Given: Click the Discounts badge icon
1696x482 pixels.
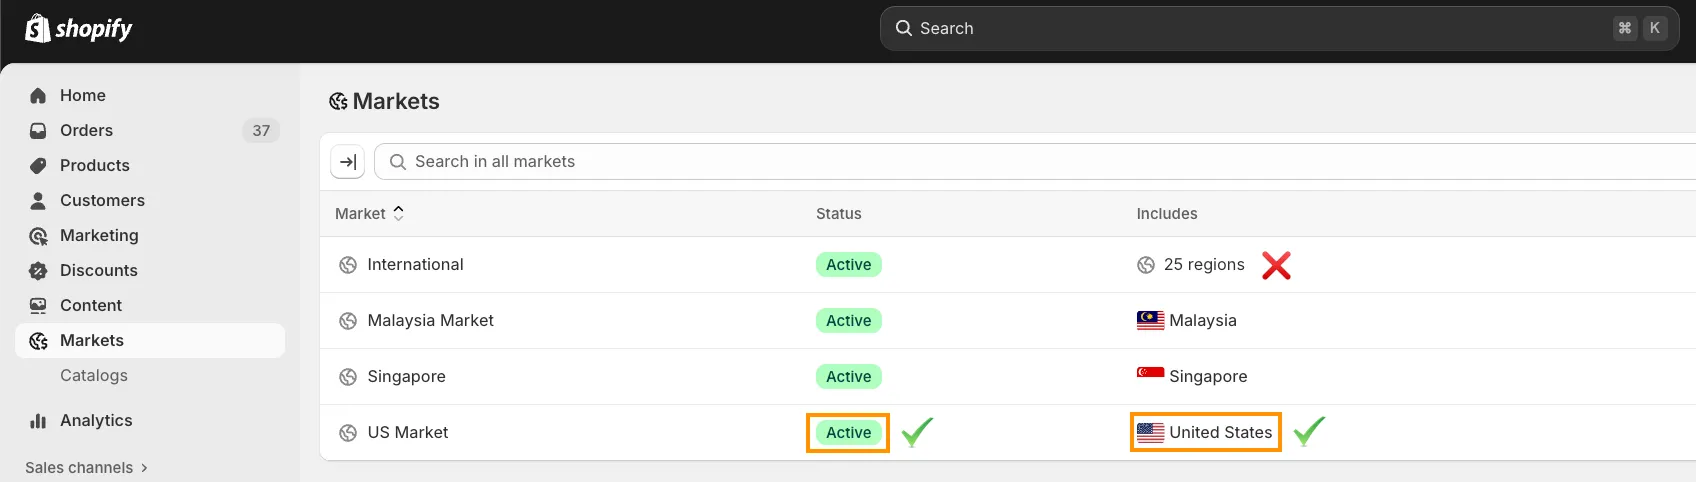Looking at the screenshot, I should click(38, 271).
